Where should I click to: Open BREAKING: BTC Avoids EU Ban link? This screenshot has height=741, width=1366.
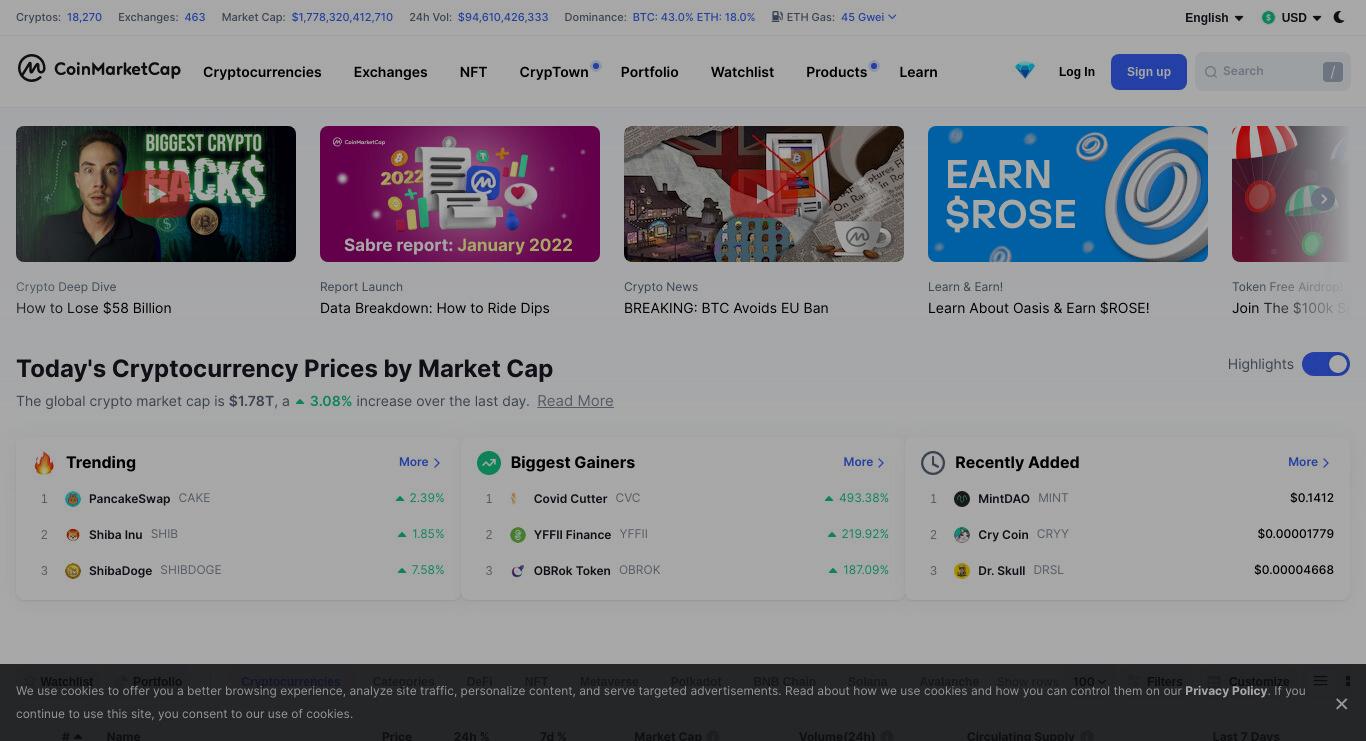[x=726, y=308]
